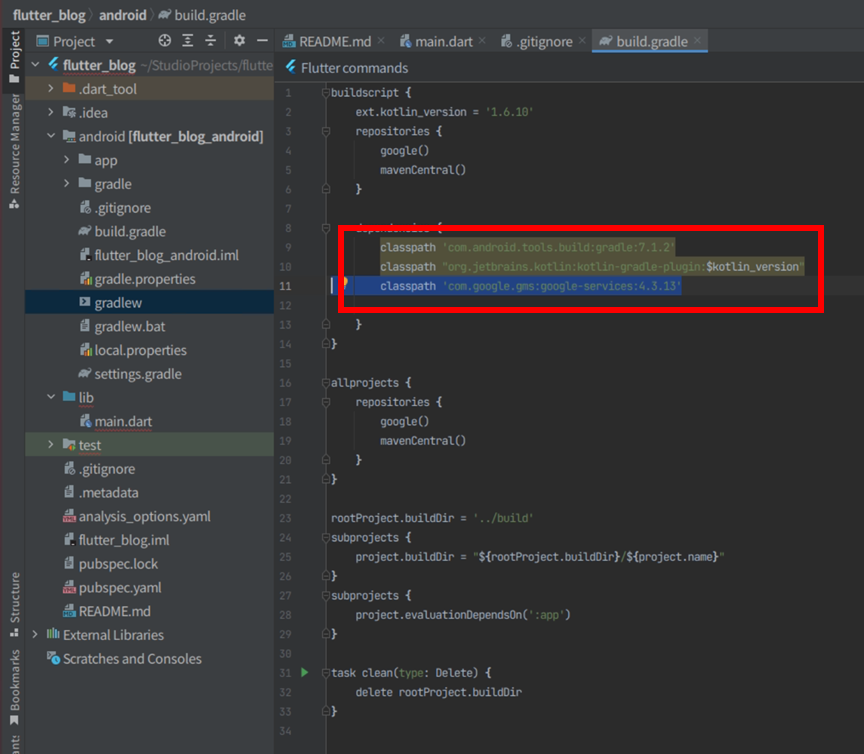Hide the Project panel with minus icon

(x=262, y=41)
